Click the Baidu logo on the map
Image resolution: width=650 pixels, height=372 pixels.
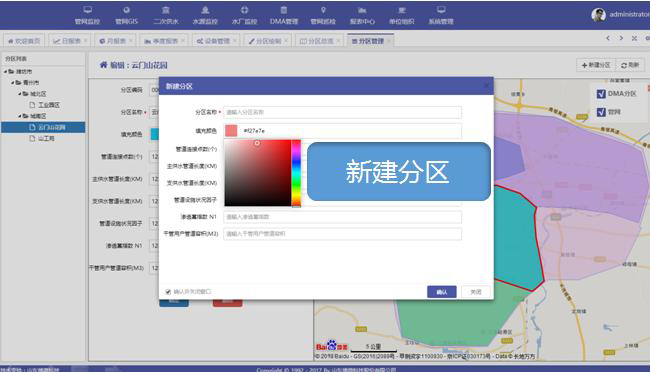tap(332, 345)
